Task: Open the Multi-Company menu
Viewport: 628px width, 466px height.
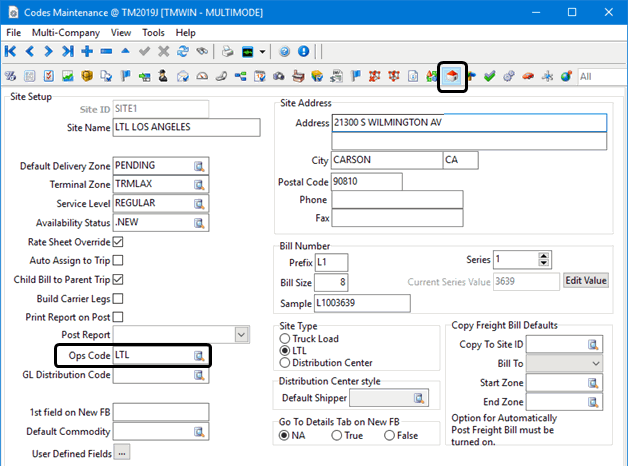Action: [65, 32]
